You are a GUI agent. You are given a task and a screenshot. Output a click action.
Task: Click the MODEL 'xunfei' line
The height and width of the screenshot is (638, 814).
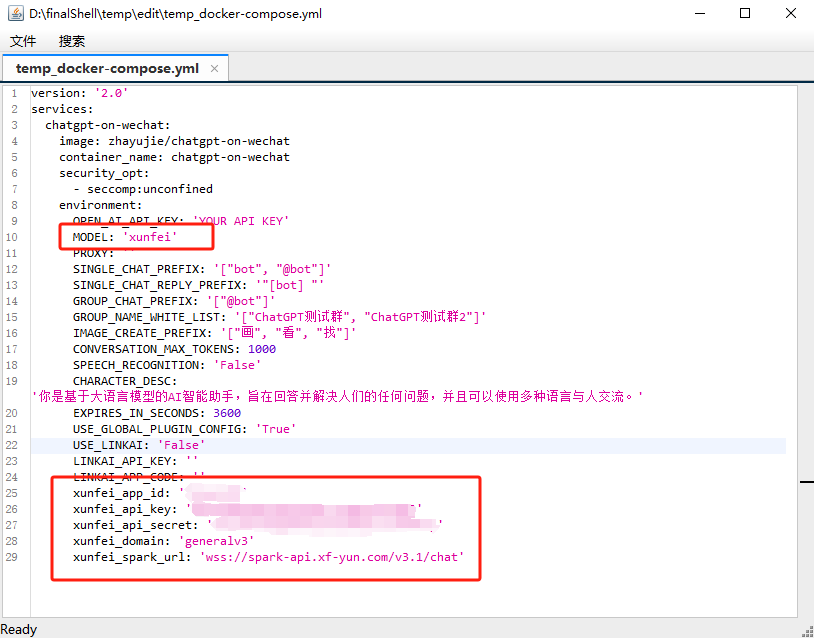click(125, 237)
